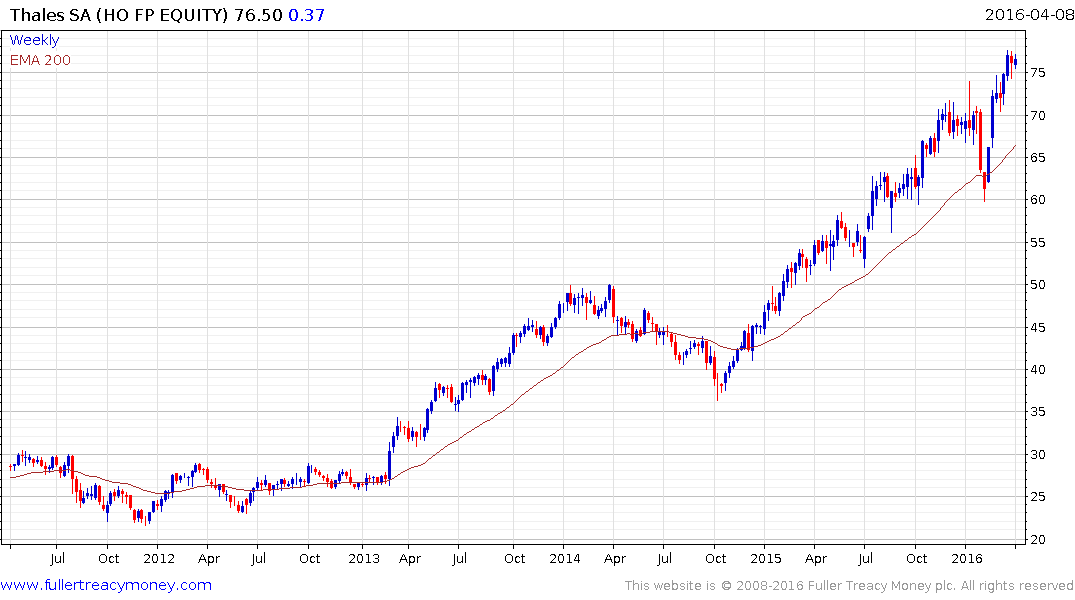Click the www.fullertreacymoney.com link
Image resolution: width=1075 pixels, height=600 pixels.
pyautogui.click(x=106, y=585)
